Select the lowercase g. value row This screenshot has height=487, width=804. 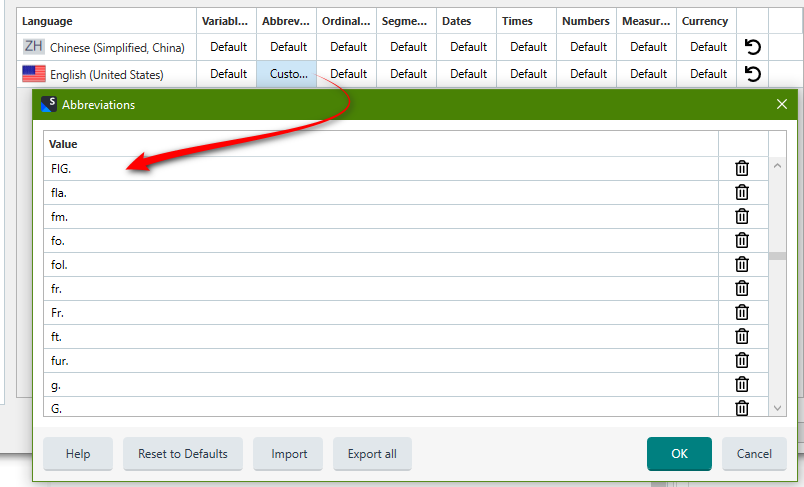pos(380,384)
